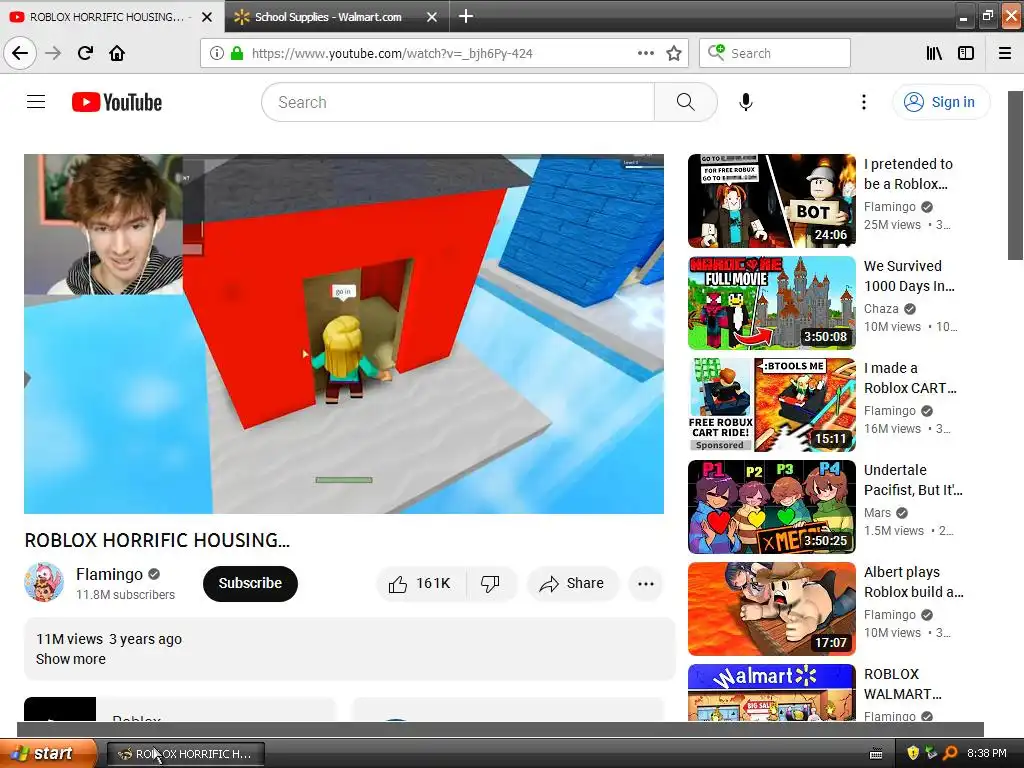
Task: Open ROBLOX WALMART video thumbnail
Action: coord(771,692)
